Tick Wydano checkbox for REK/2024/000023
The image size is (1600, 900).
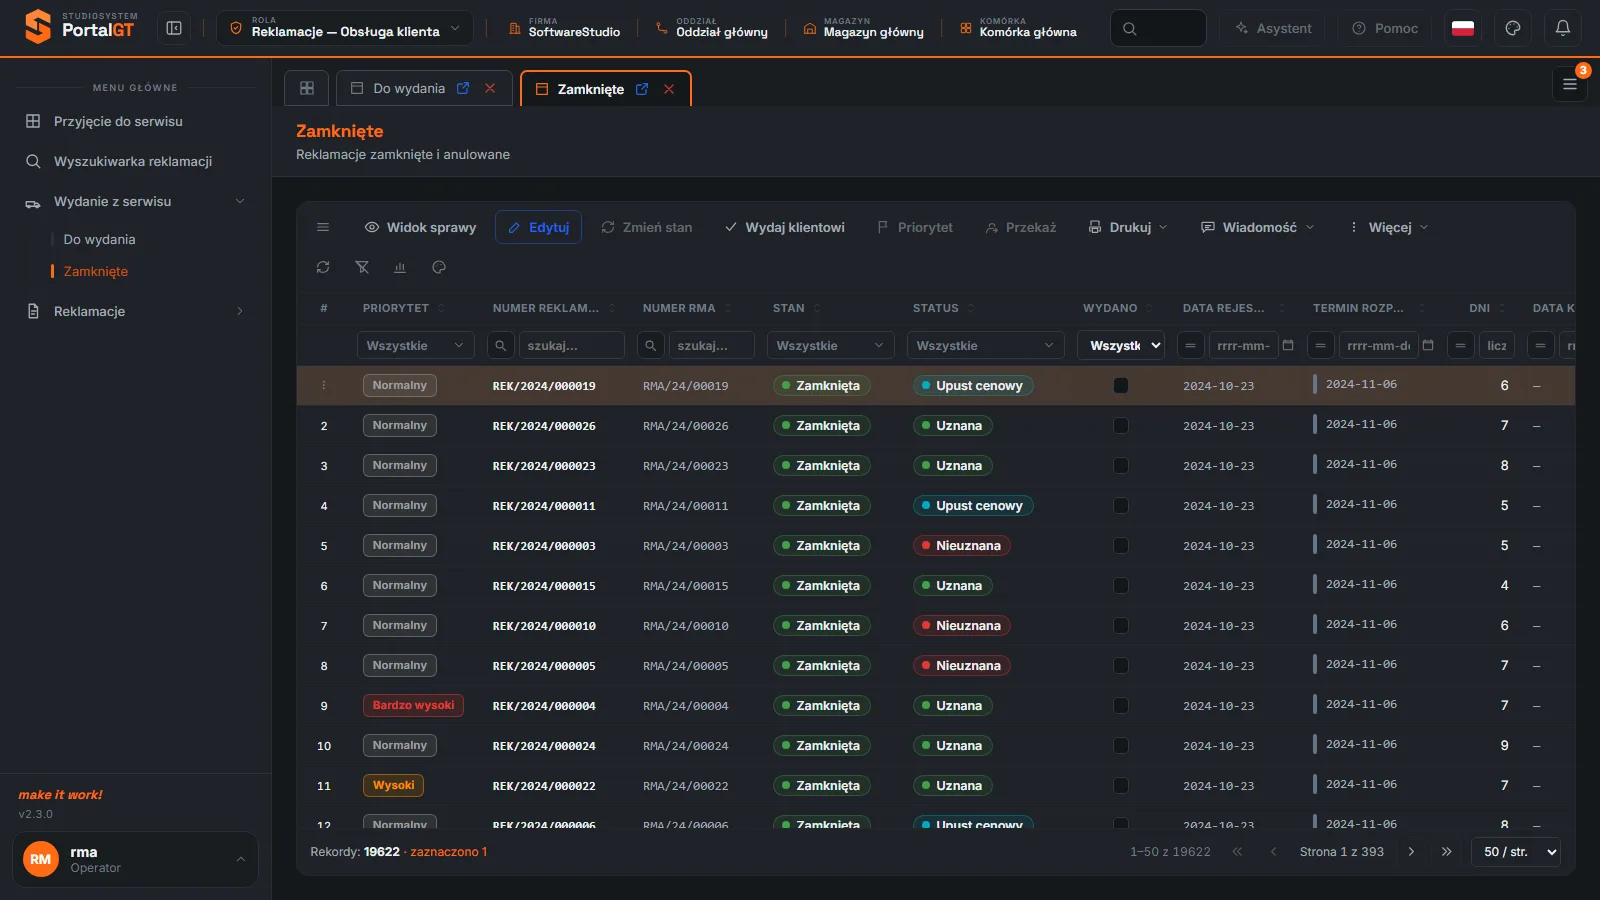coord(1121,465)
